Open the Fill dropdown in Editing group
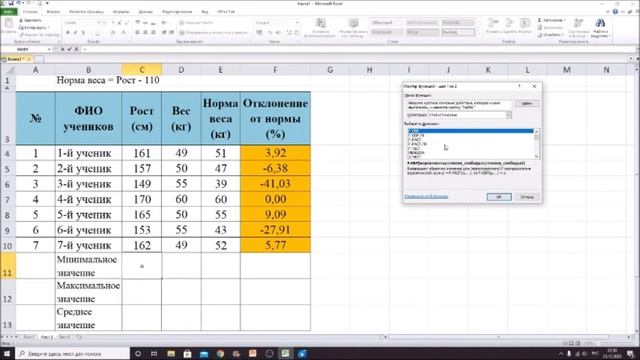Image resolution: width=640 pixels, height=360 pixels. [x=550, y=28]
